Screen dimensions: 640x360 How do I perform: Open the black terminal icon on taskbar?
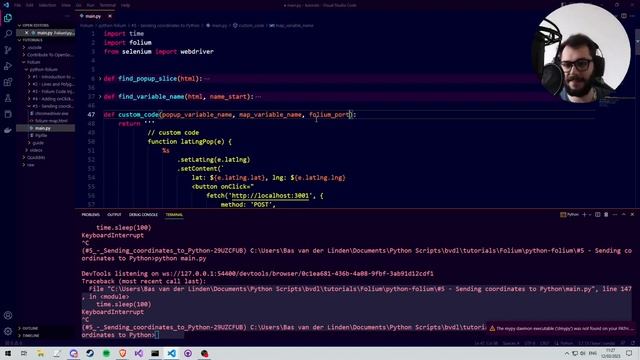pyautogui.click(x=155, y=353)
